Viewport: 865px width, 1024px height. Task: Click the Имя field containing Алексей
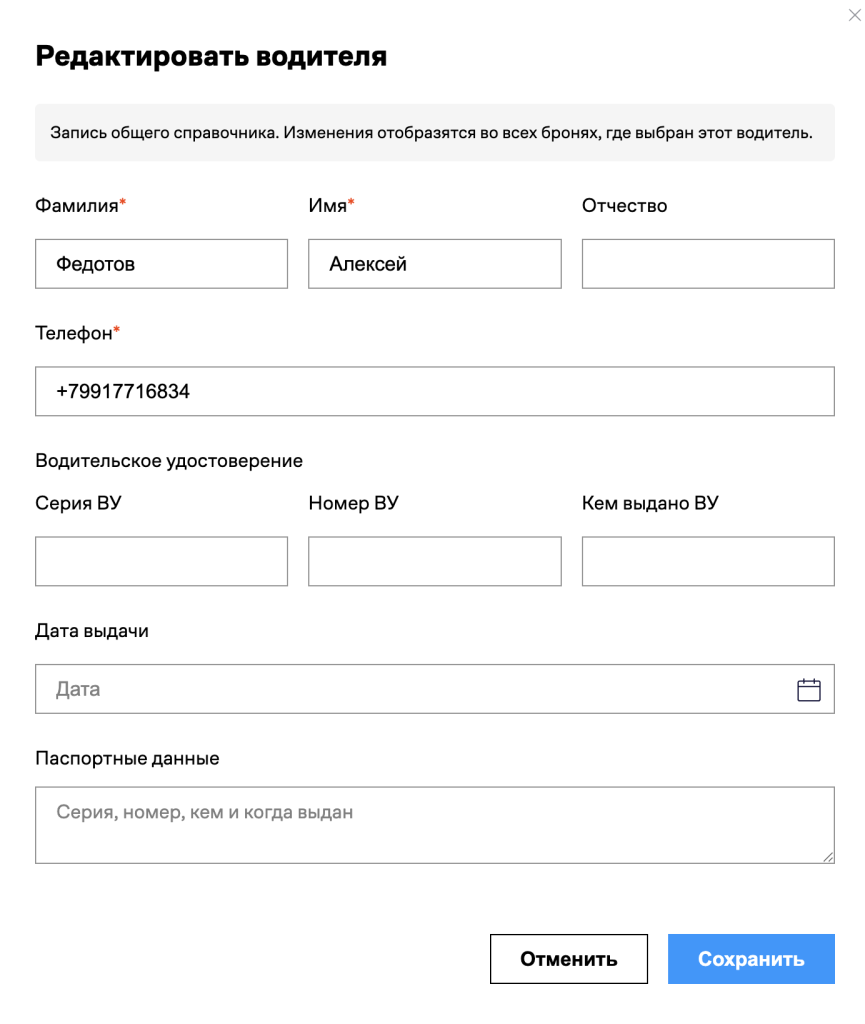pyautogui.click(x=435, y=264)
